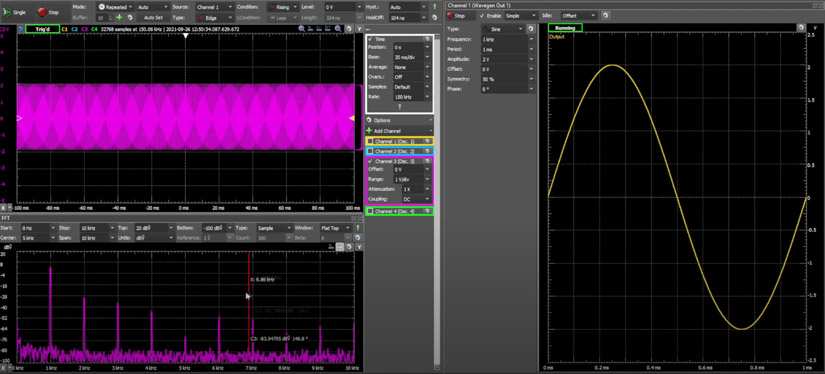This screenshot has height=374, width=825.
Task: Open the time Position dropdown
Action: click(411, 47)
